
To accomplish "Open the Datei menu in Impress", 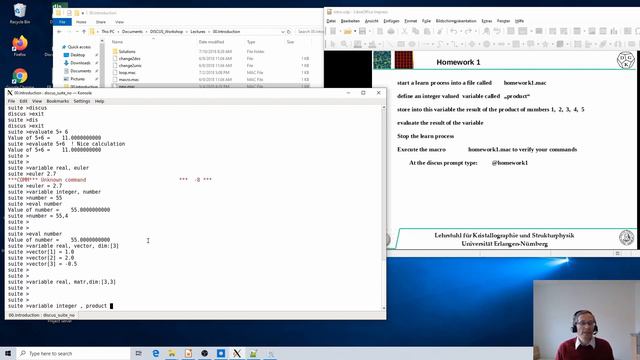I will point(331,21).
